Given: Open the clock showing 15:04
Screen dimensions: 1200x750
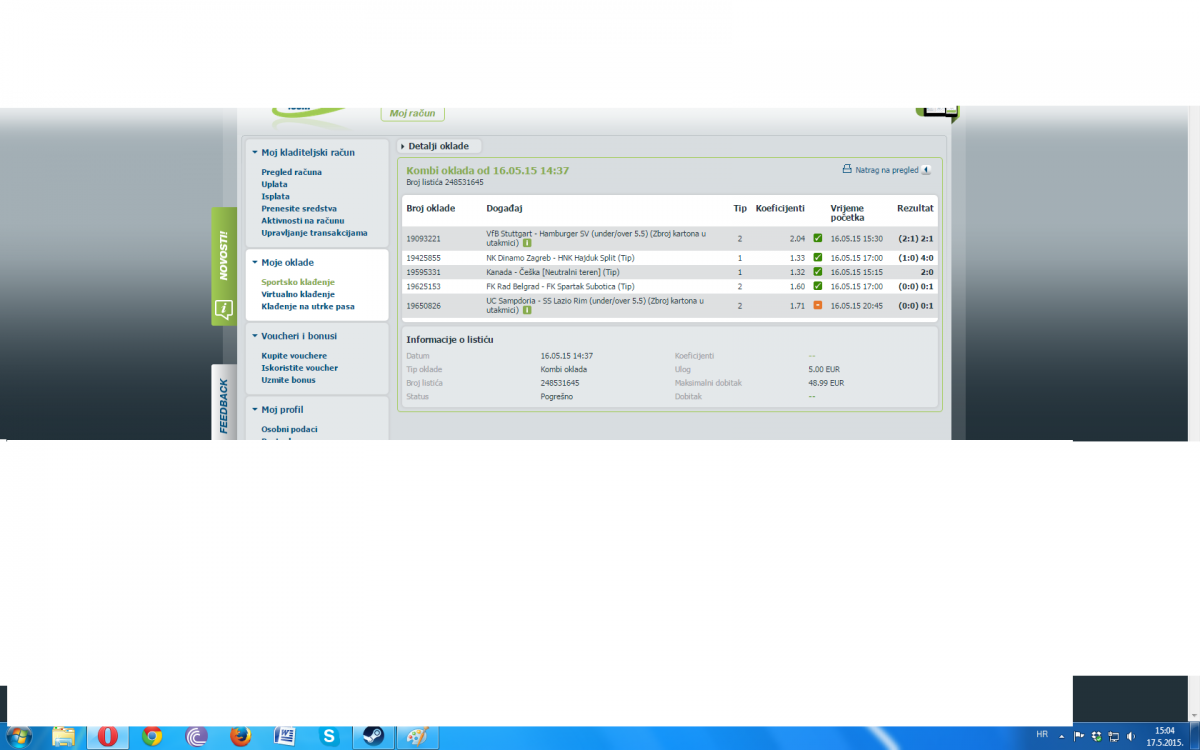Looking at the screenshot, I should [x=1164, y=736].
